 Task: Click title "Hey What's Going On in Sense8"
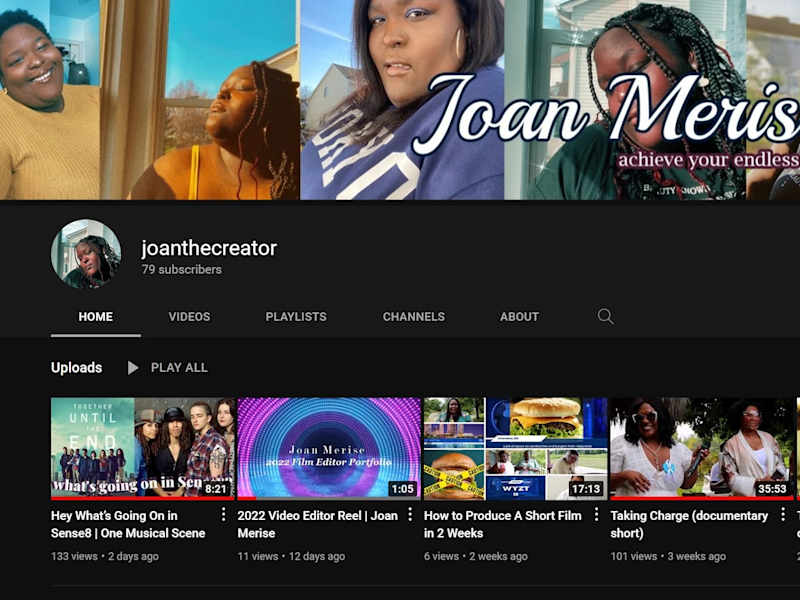[128, 524]
